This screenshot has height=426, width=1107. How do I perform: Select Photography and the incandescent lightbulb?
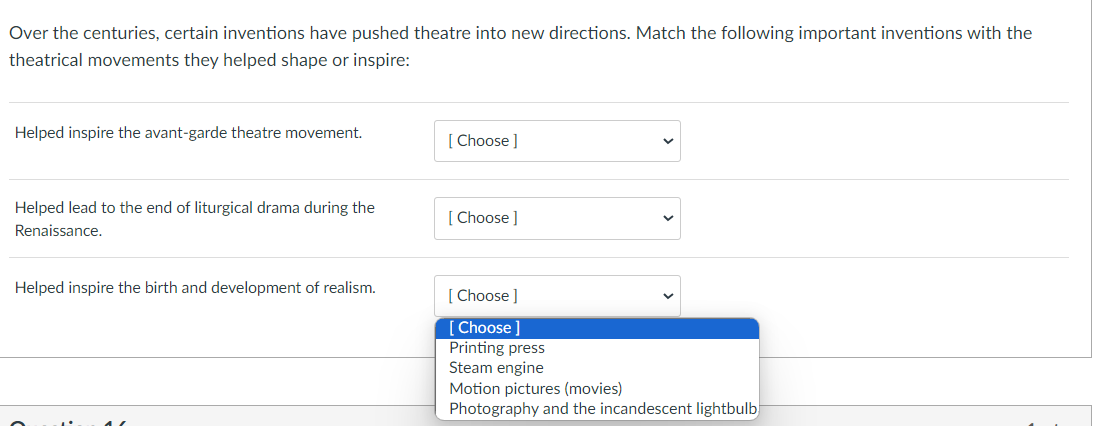[603, 409]
